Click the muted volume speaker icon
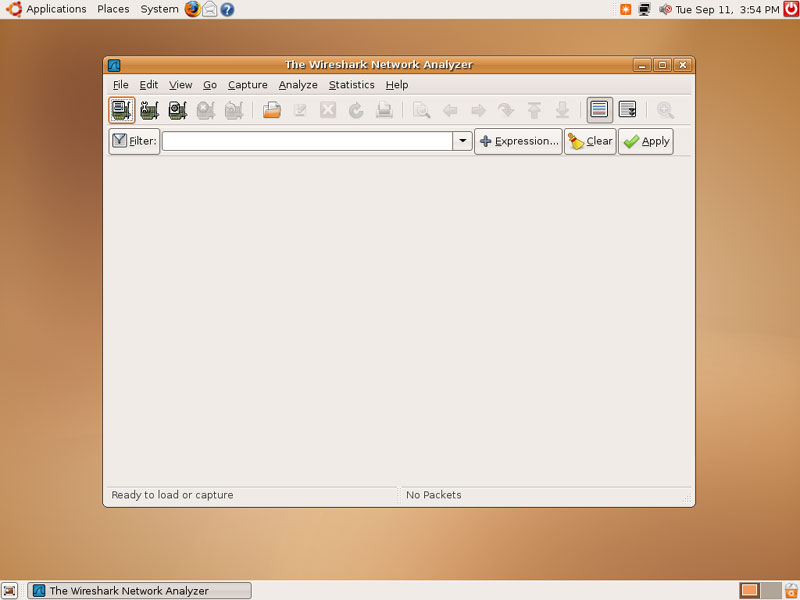The height and width of the screenshot is (600, 800). click(665, 9)
